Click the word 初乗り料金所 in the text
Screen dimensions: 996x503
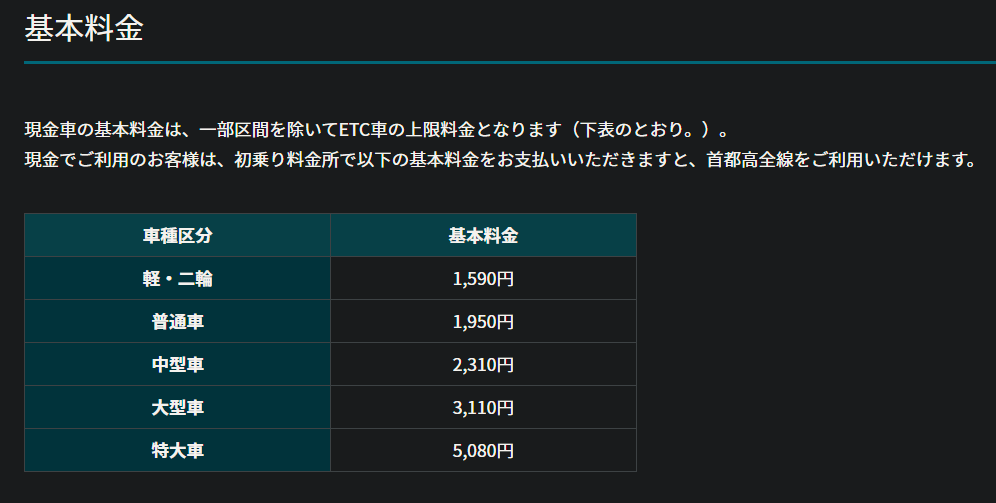[x=286, y=159]
